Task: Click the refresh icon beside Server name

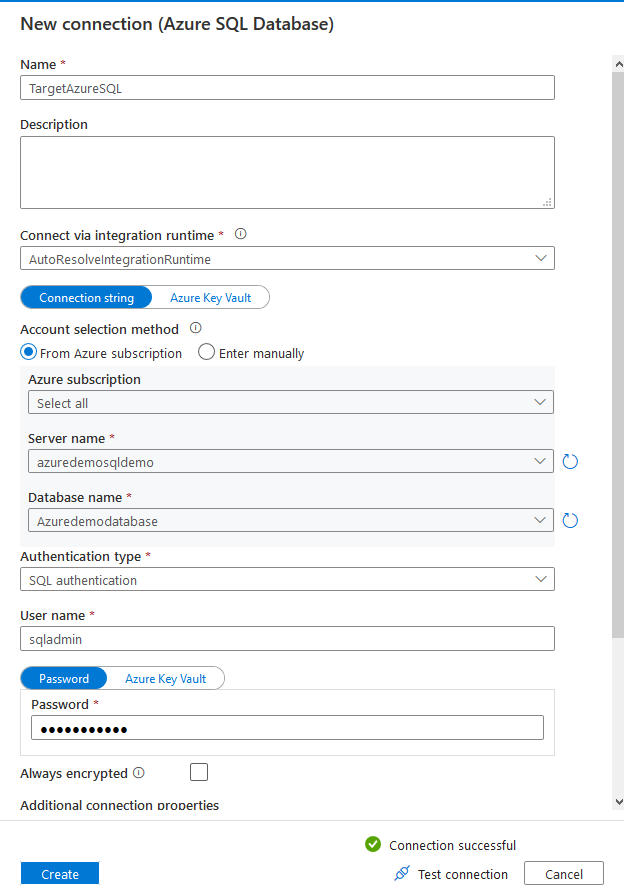Action: pos(571,461)
